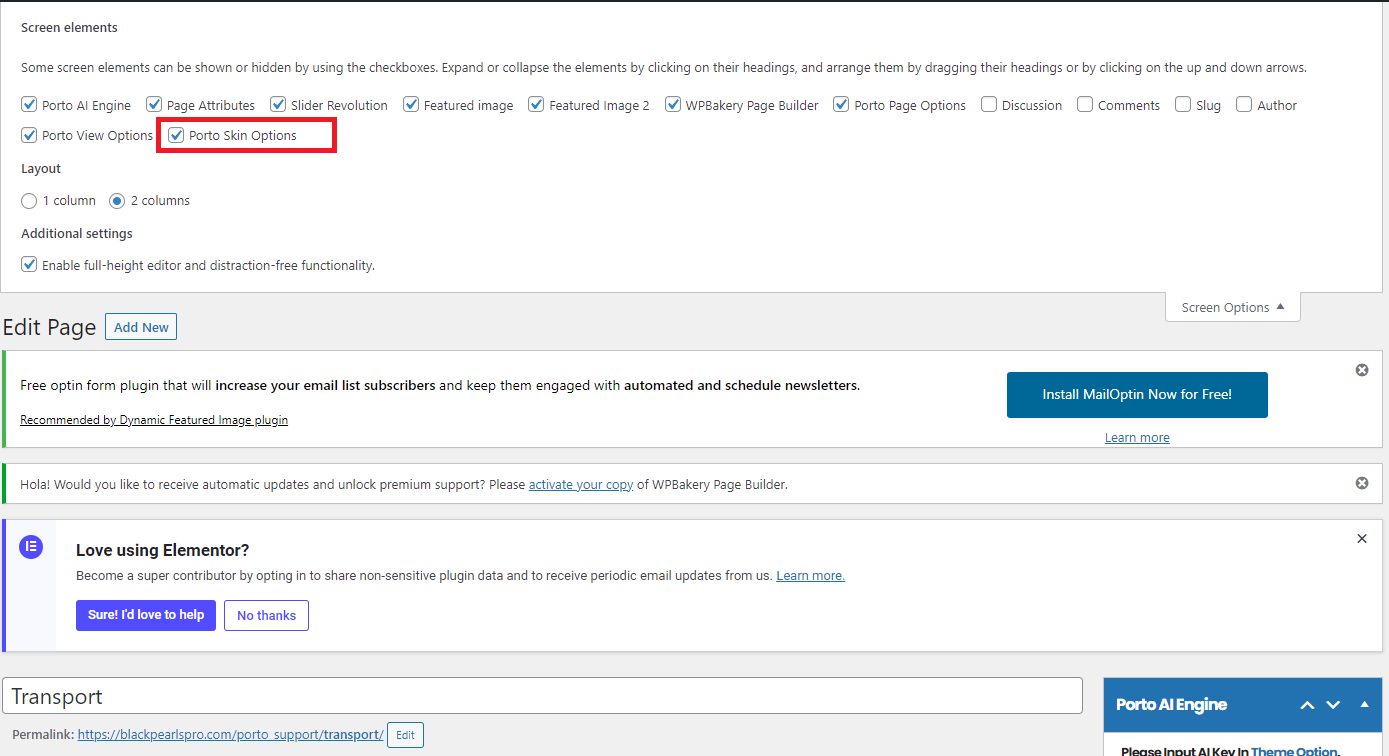Toggle the Featured Image 2 checkbox
Viewport: 1389px width, 756px height.
pos(536,104)
